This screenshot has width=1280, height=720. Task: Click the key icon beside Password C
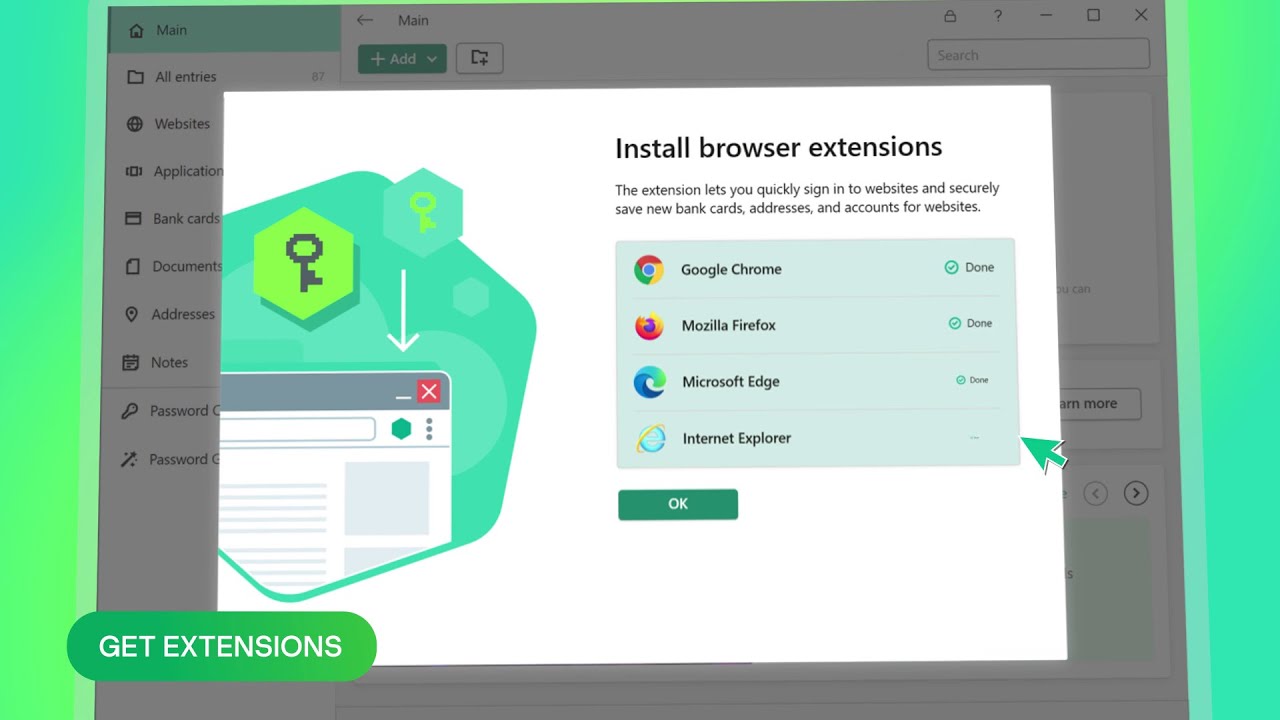129,411
